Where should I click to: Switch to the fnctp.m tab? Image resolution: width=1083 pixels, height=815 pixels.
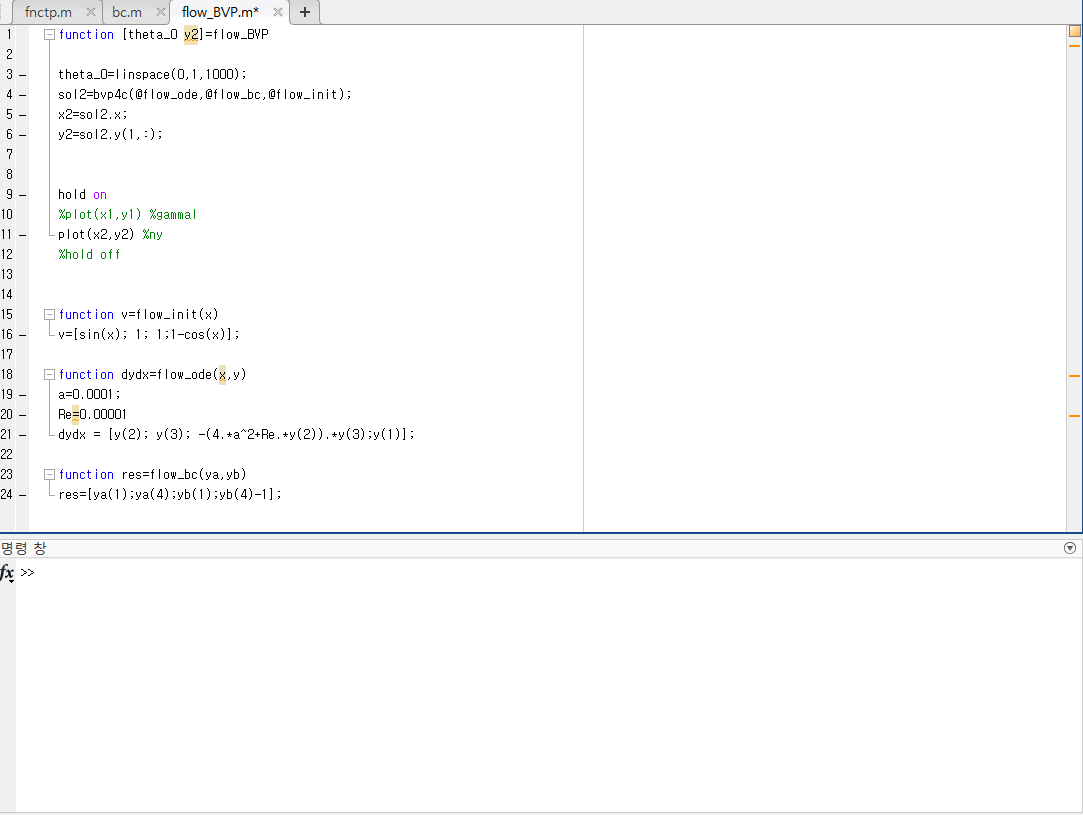48,13
